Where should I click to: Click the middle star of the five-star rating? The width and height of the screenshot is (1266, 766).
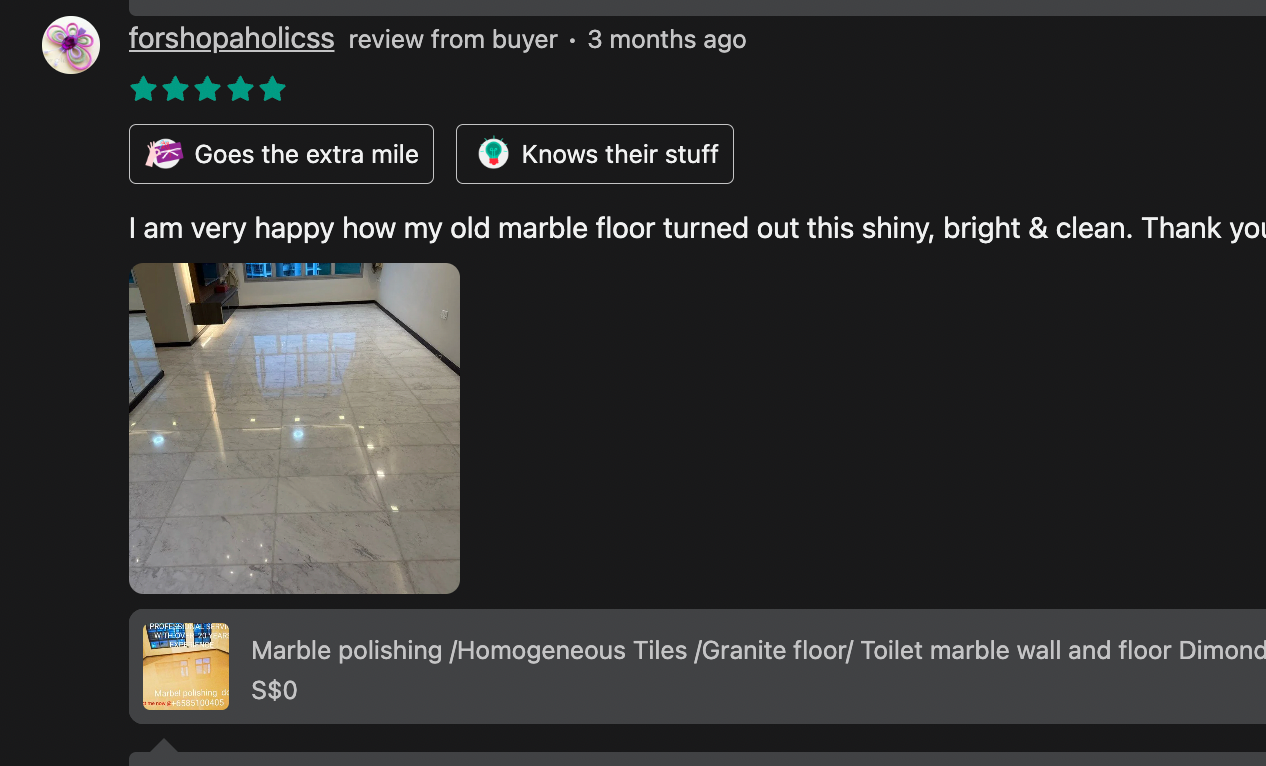pos(208,88)
